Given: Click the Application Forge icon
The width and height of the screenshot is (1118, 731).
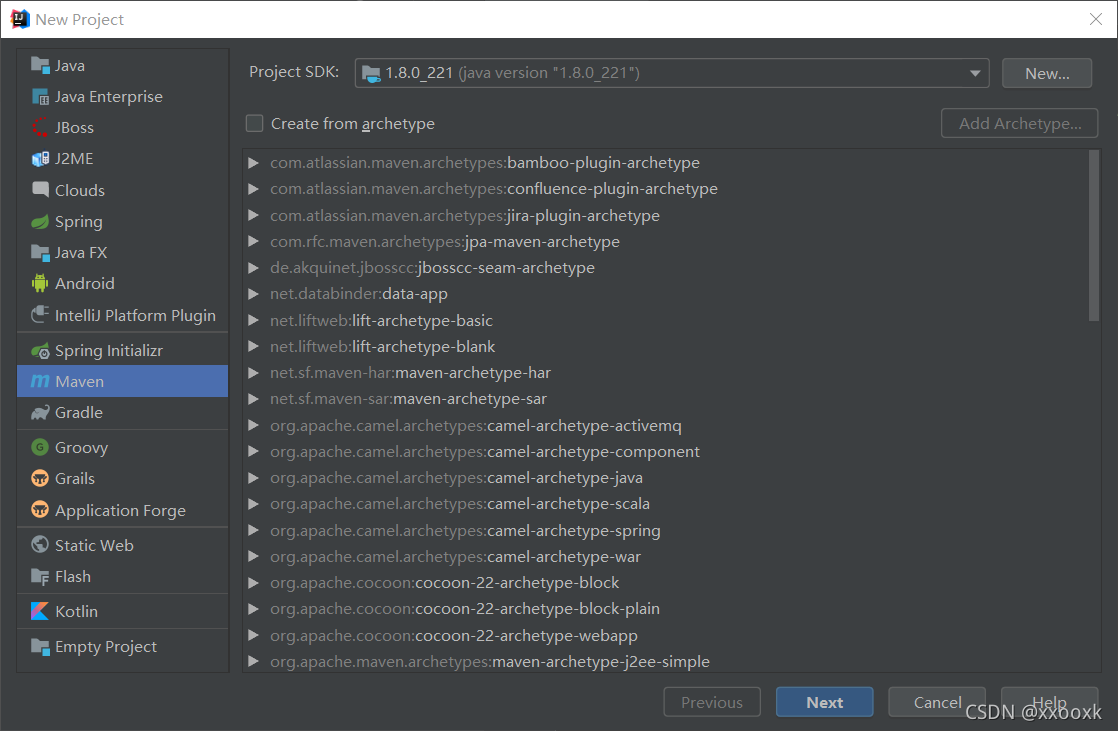Looking at the screenshot, I should coord(40,510).
